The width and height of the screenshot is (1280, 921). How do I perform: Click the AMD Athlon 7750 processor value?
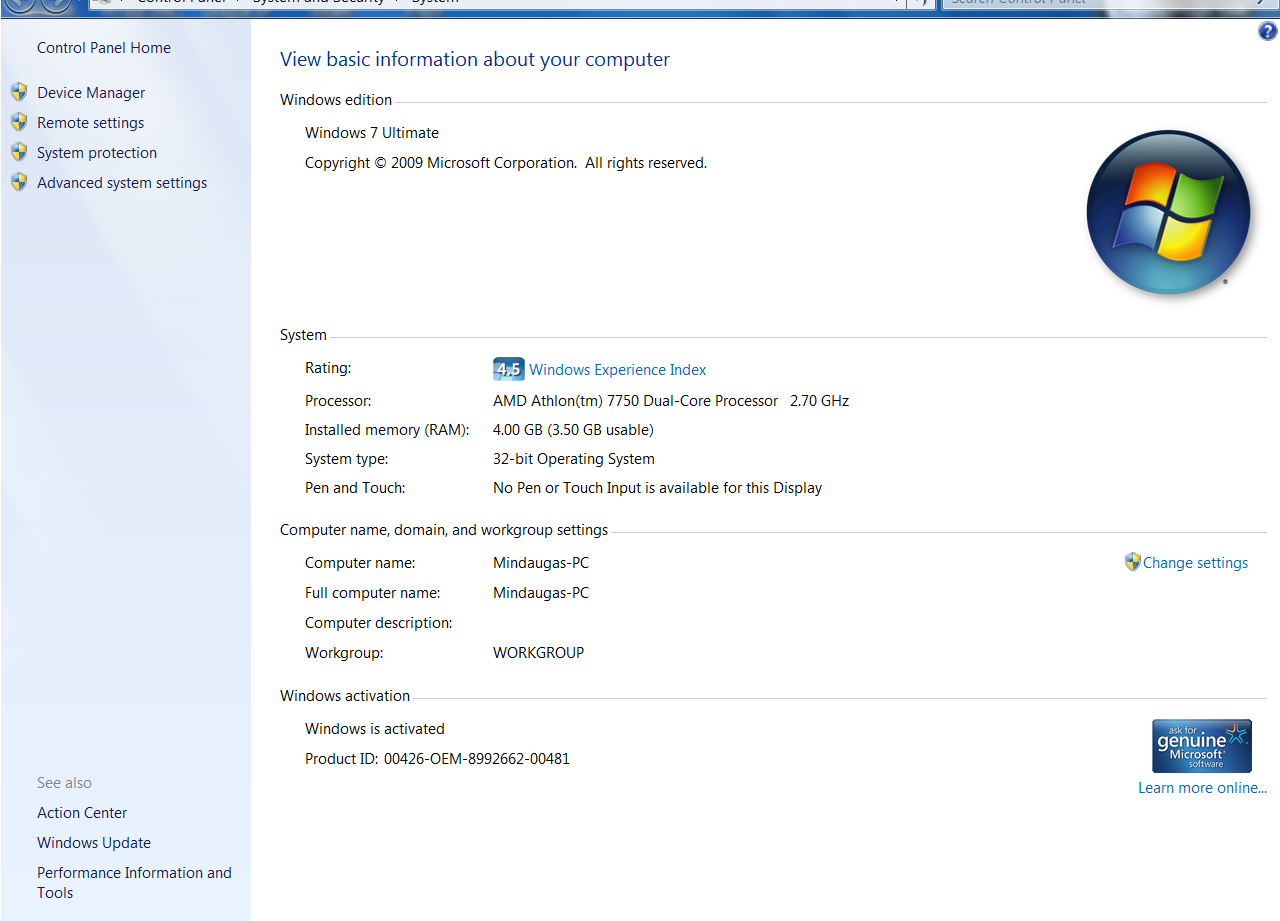(671, 401)
